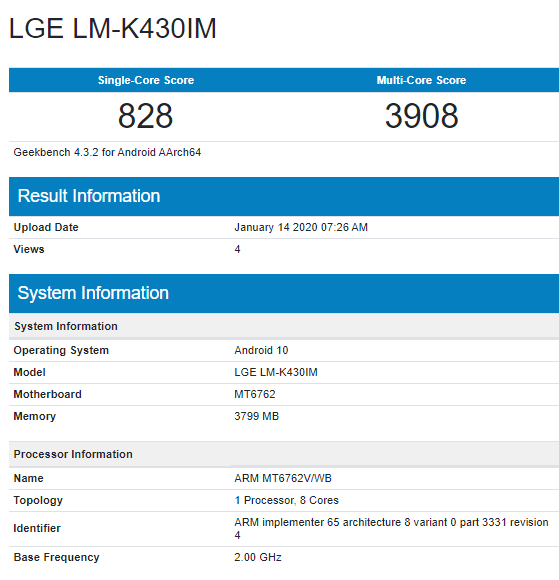This screenshot has height=580, width=559.
Task: Click the 1 Processor, 8 Cores value
Action: pyautogui.click(x=286, y=500)
